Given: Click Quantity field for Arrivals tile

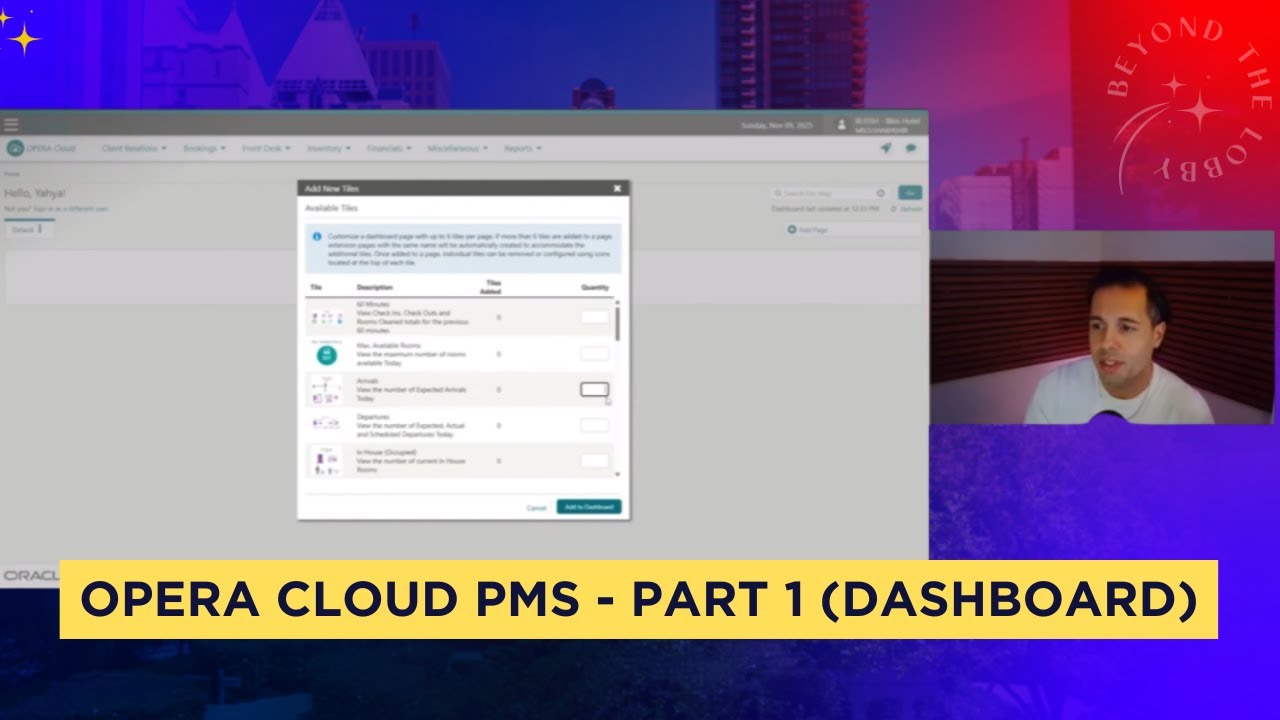Looking at the screenshot, I should point(594,389).
